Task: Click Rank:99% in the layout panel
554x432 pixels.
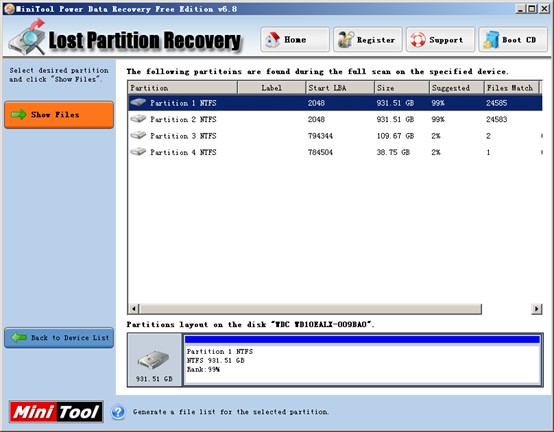Action: click(203, 369)
